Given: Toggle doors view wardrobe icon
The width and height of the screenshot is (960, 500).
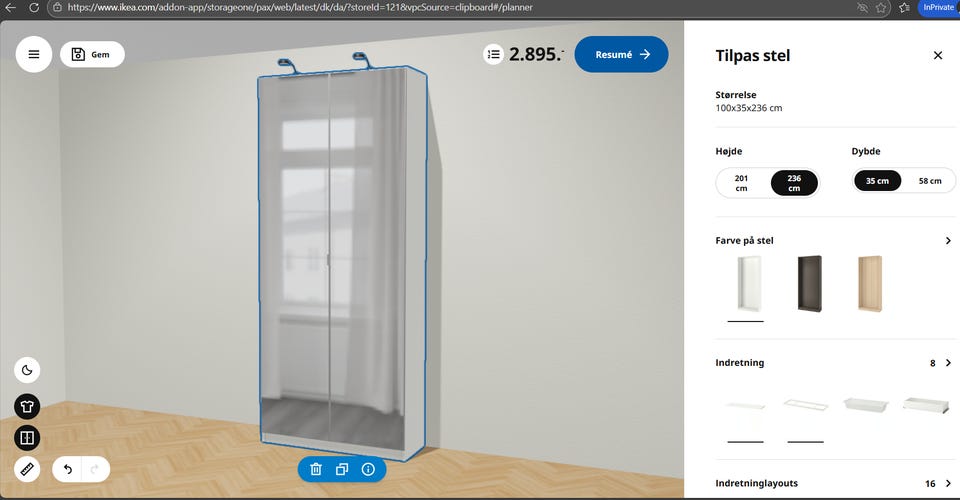Looking at the screenshot, I should click(x=27, y=438).
